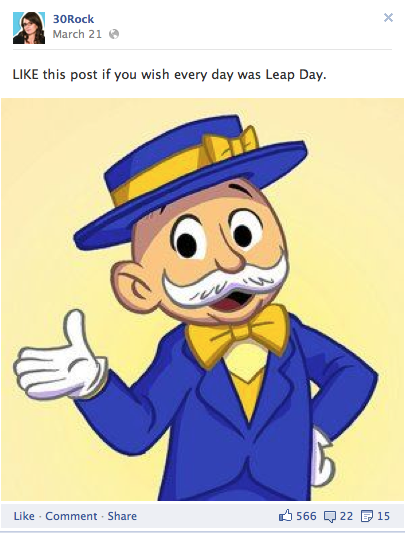This screenshot has height=533, width=405.
Task: View the 566 likes count
Action: (x=306, y=516)
